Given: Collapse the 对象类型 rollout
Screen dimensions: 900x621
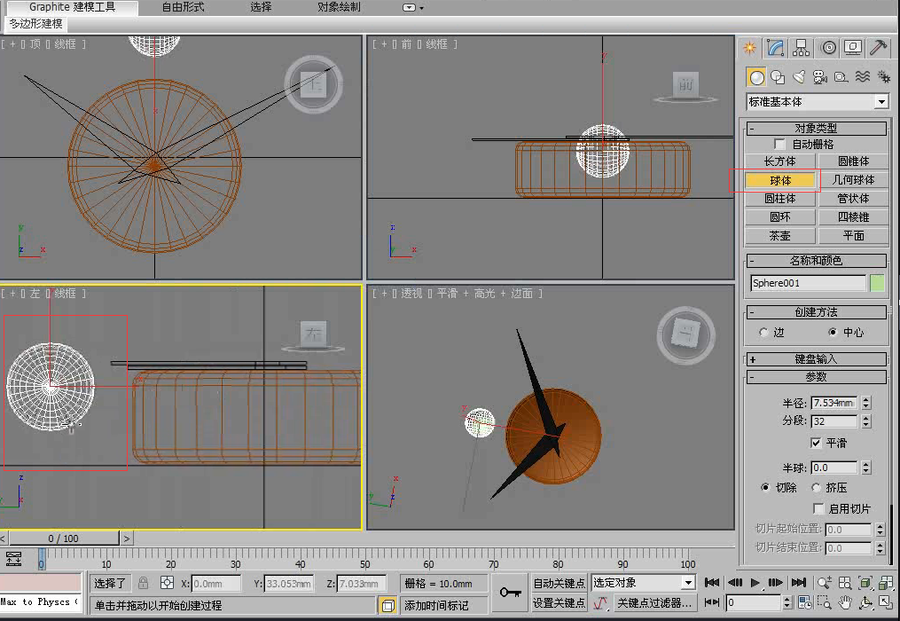Looking at the screenshot, I should [x=816, y=128].
